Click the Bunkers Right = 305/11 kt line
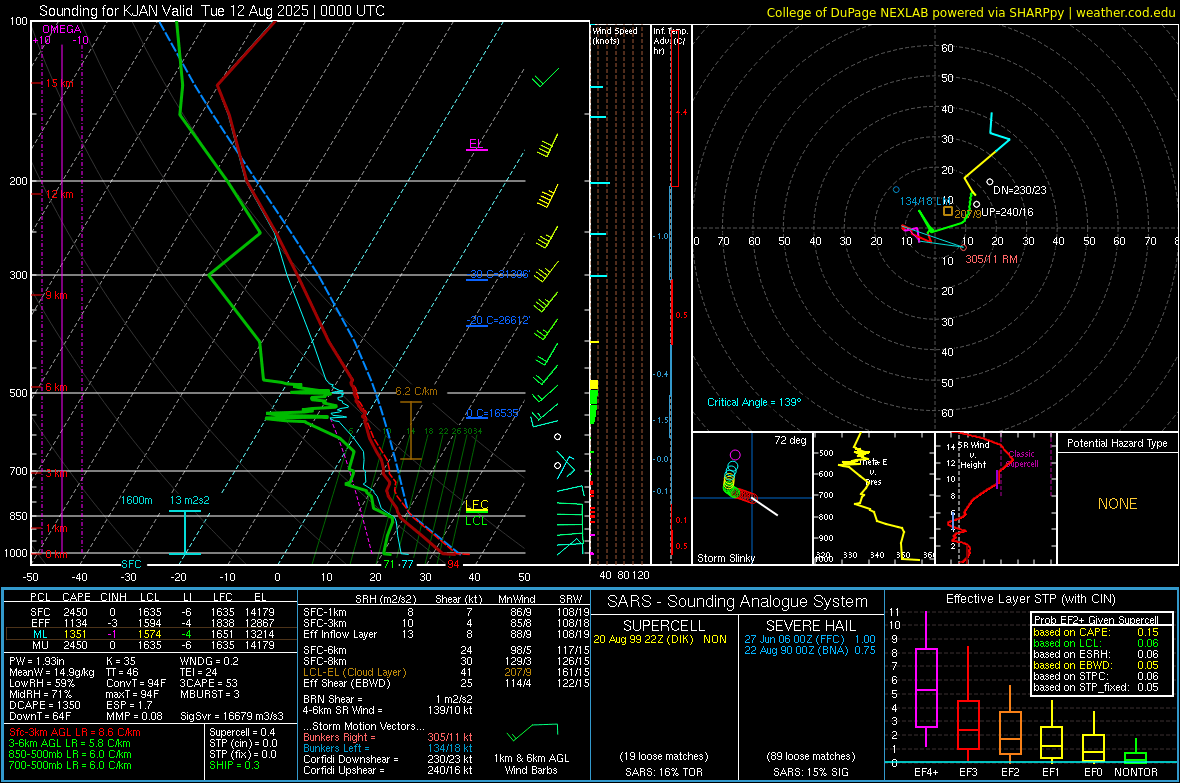 pyautogui.click(x=388, y=737)
